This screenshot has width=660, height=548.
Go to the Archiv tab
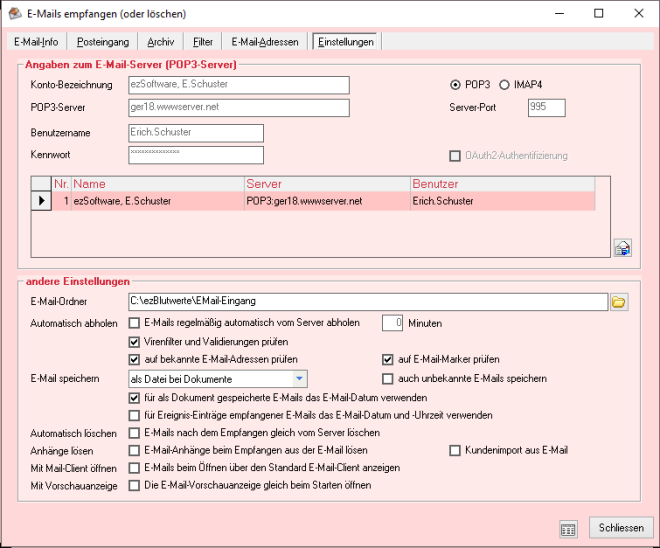160,42
